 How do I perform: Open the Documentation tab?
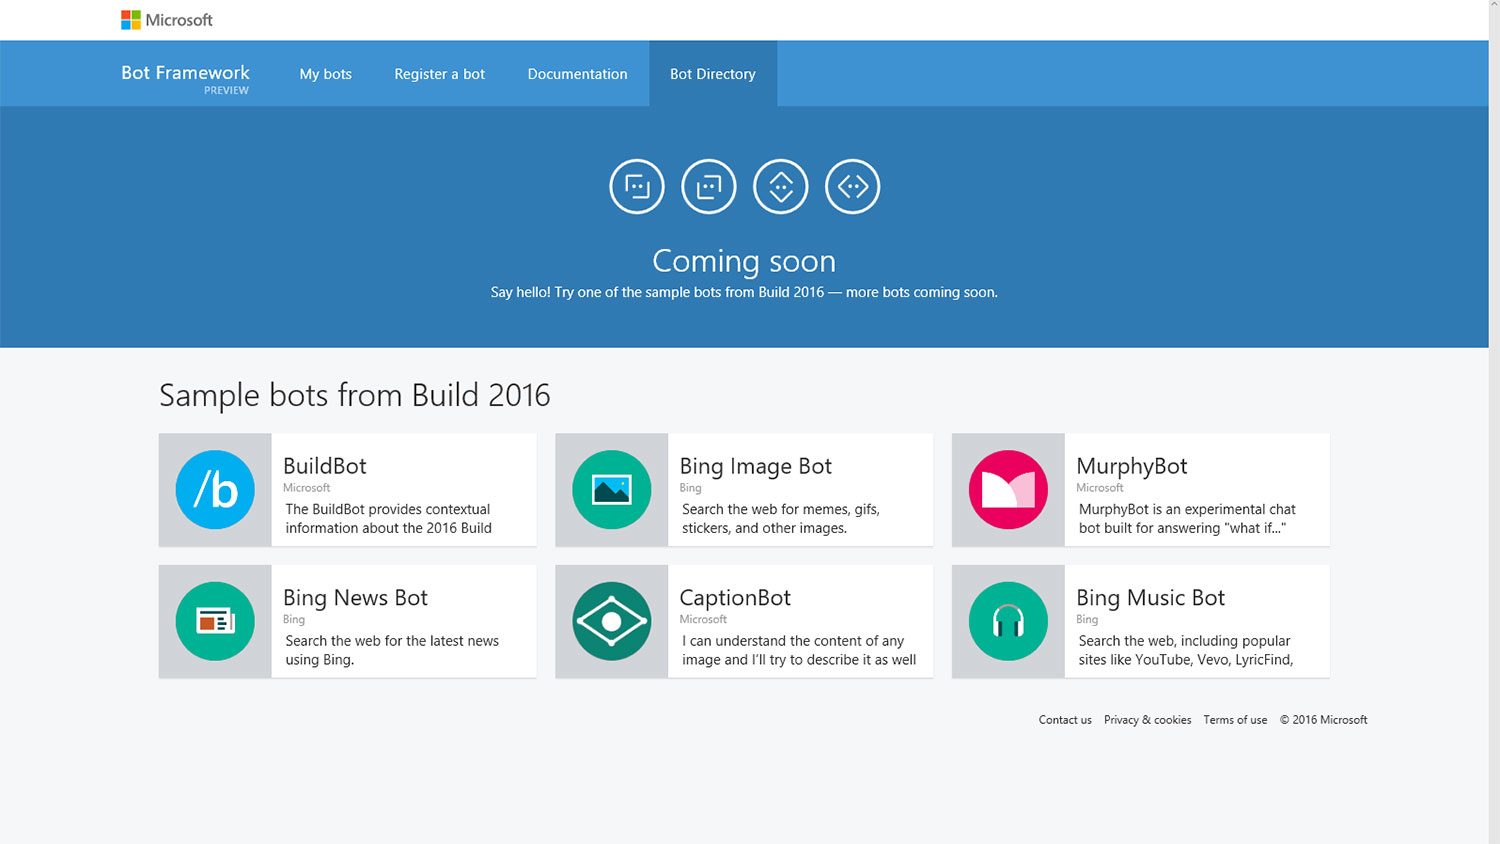pos(577,74)
